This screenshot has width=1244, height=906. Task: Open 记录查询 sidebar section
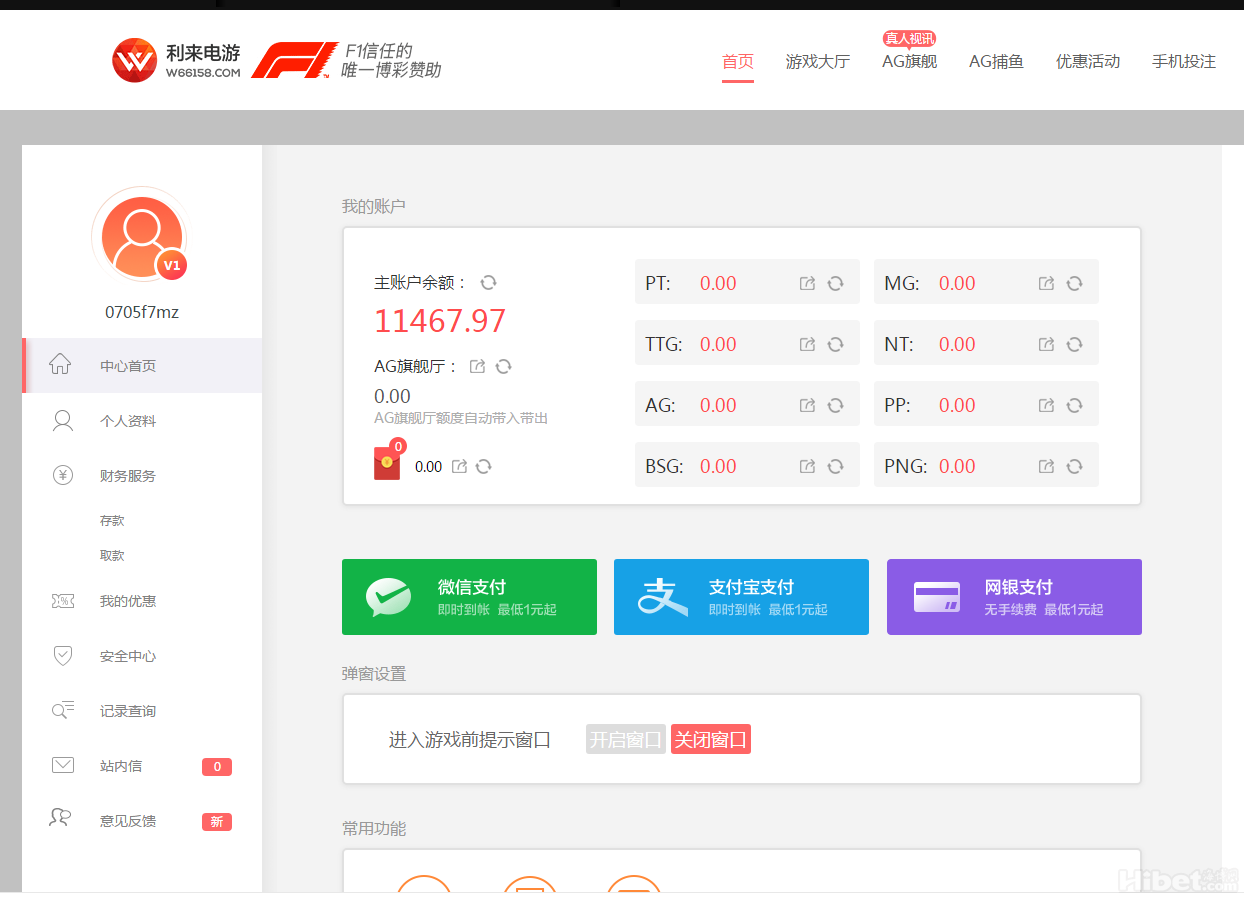pos(127,711)
